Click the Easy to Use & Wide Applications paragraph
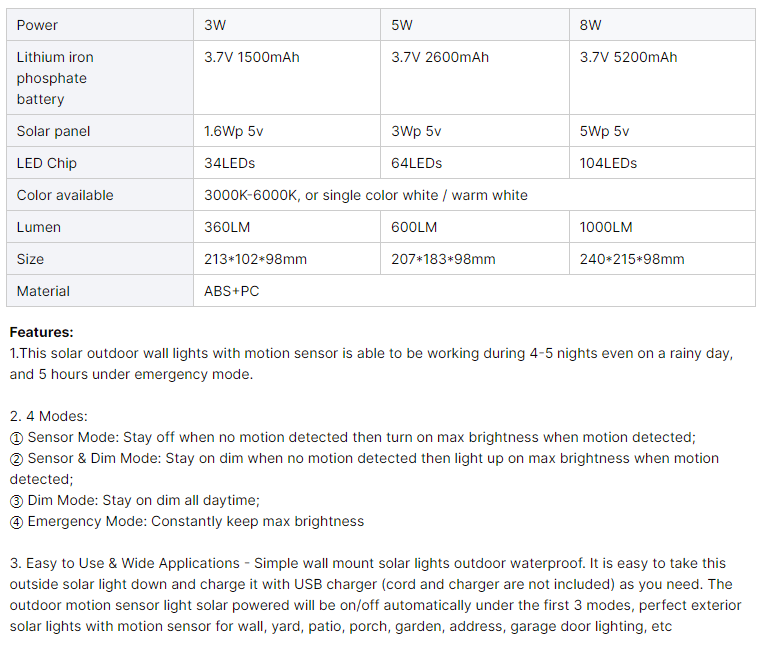This screenshot has height=657, width=773. 375,595
